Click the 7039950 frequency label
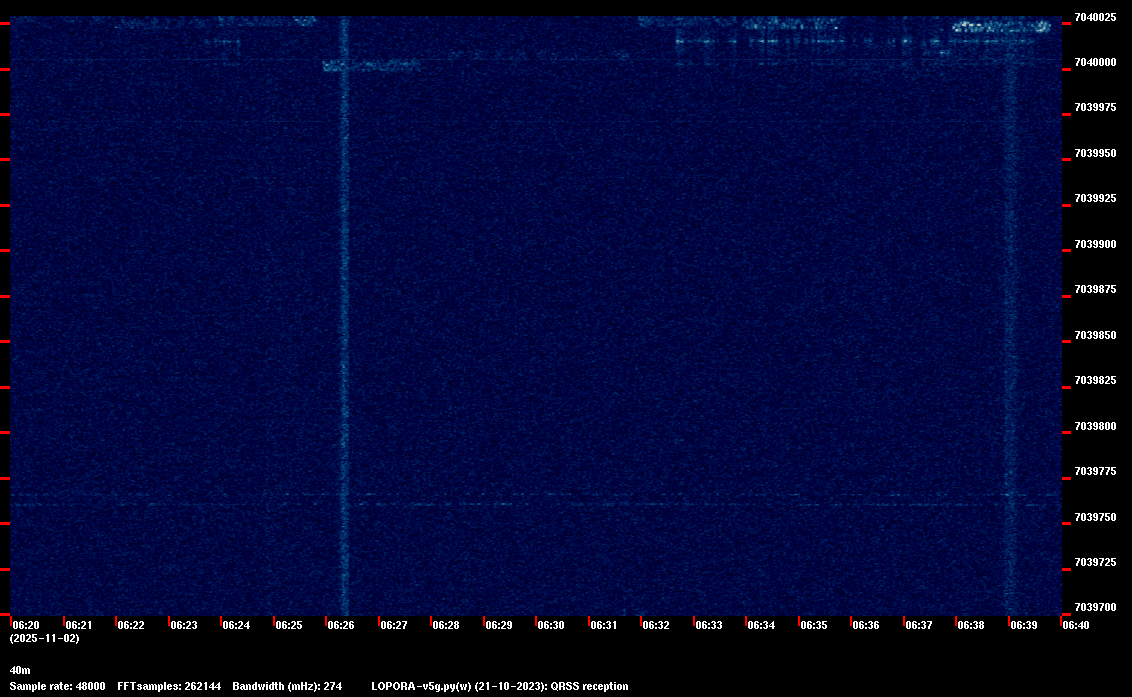The image size is (1132, 697). tap(1095, 154)
